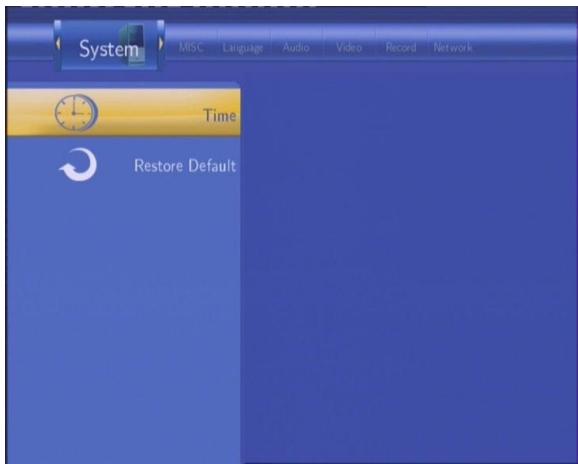
Task: Open the Audio settings tab
Action: 296,48
